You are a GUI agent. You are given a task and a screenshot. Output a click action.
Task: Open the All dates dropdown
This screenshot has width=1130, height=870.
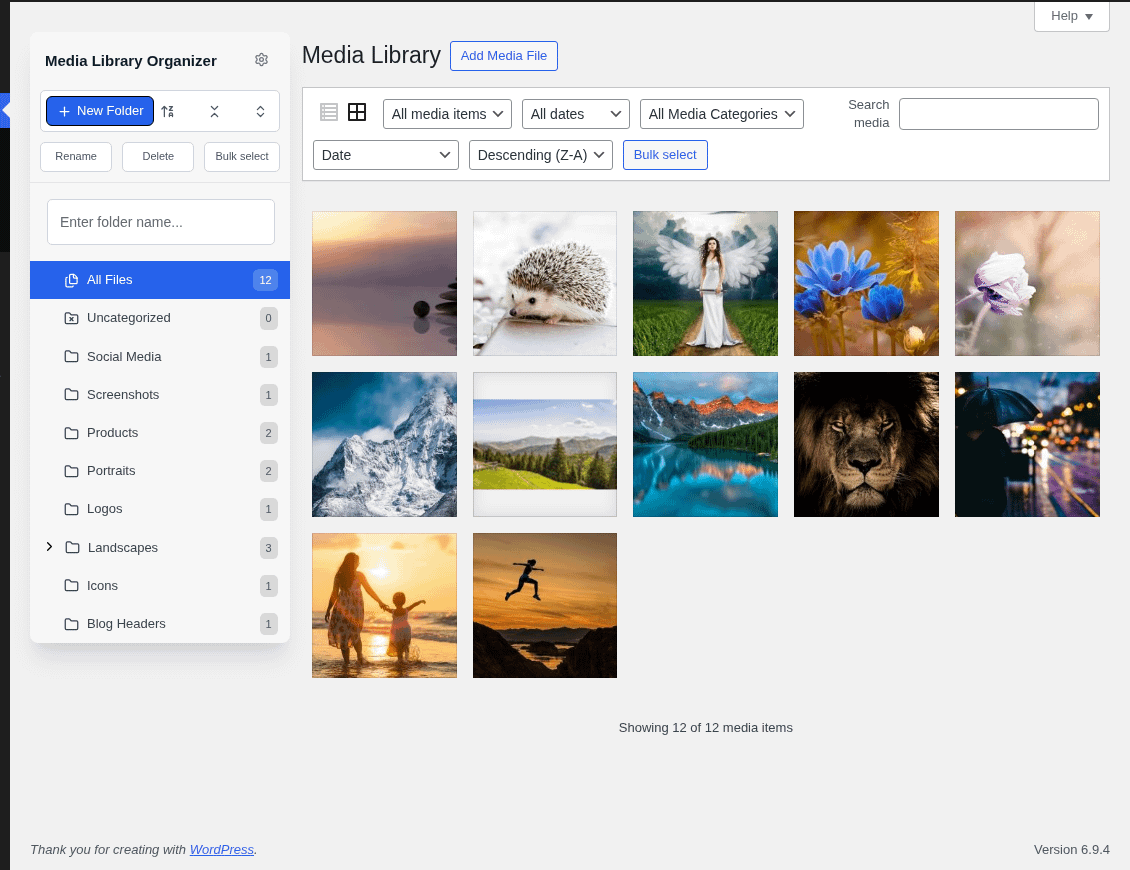(576, 114)
